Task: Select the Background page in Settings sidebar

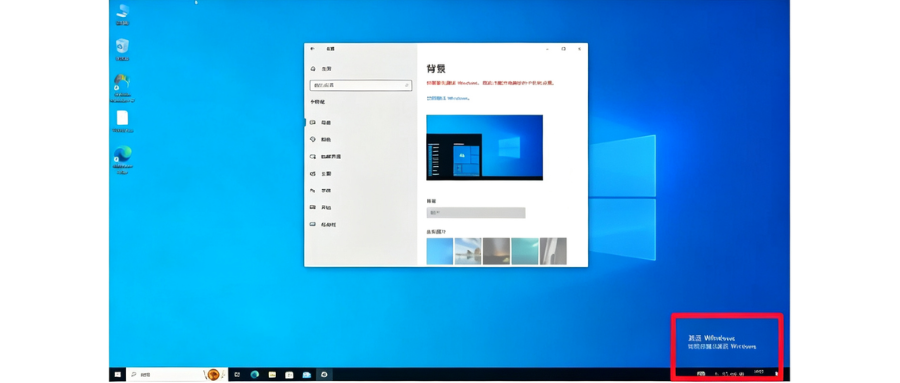Action: (x=321, y=122)
